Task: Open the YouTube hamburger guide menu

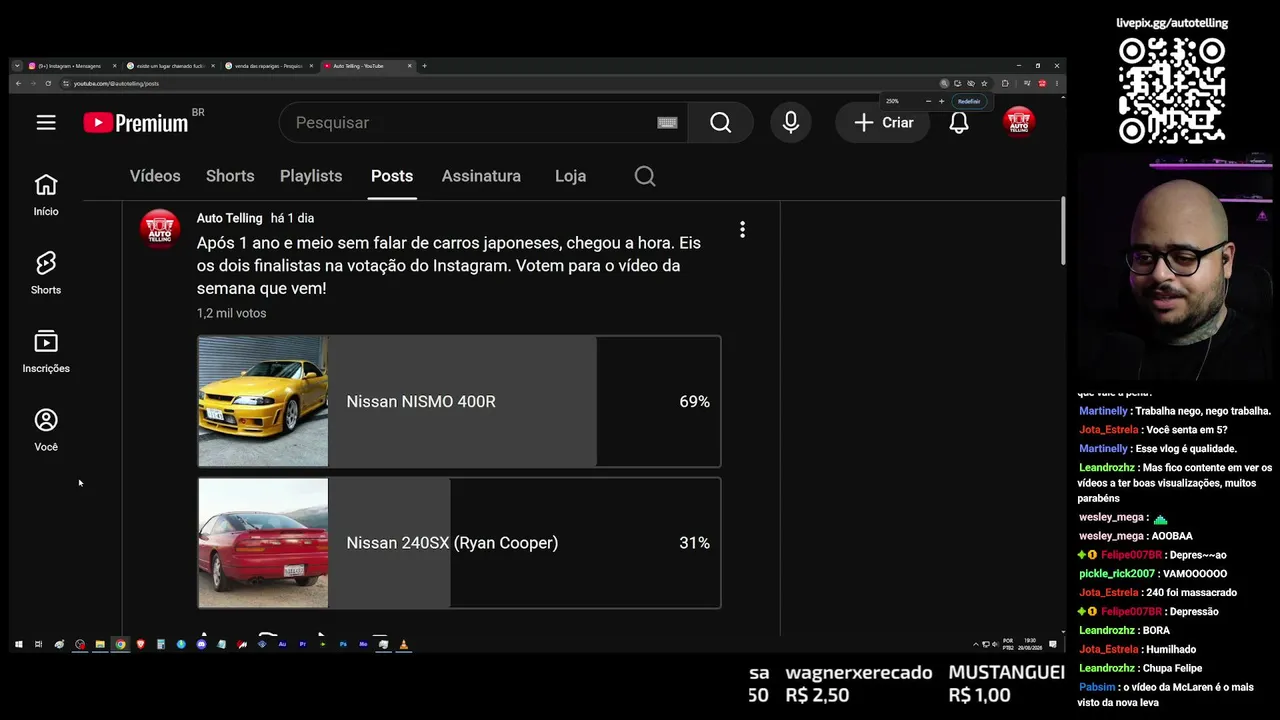Action: (x=46, y=122)
